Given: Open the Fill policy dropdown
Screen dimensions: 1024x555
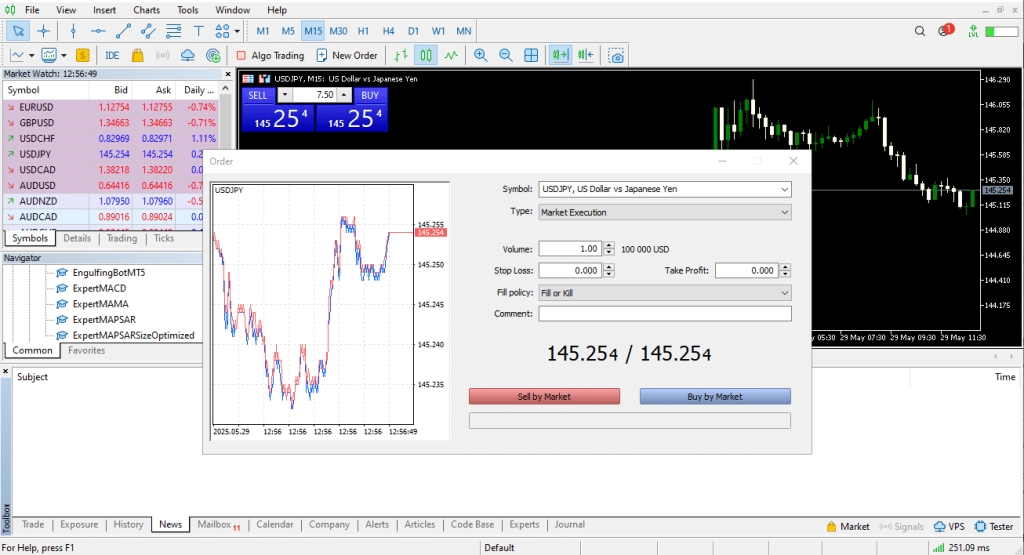Looking at the screenshot, I should pos(664,293).
